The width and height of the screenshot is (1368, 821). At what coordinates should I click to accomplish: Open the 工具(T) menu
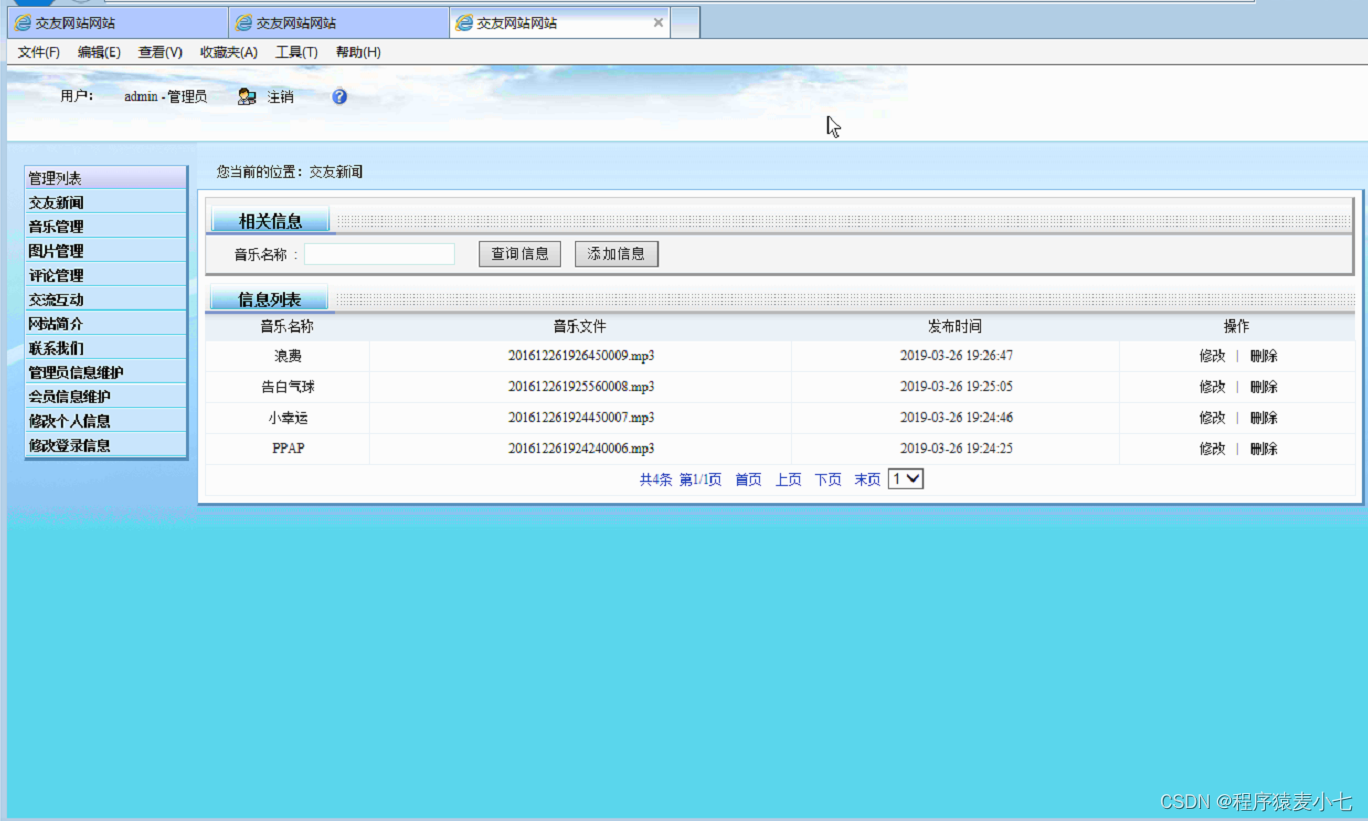point(297,52)
